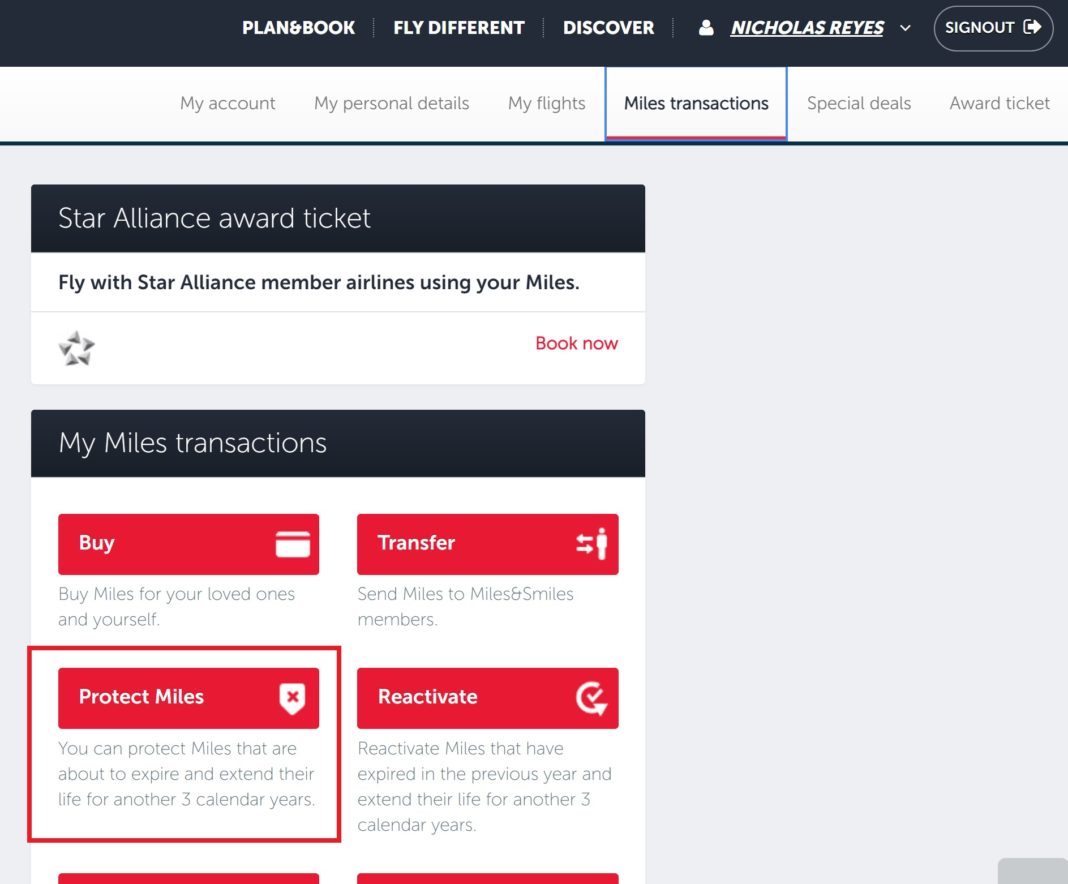
Task: Click the user profile silhouette icon
Action: 706,28
